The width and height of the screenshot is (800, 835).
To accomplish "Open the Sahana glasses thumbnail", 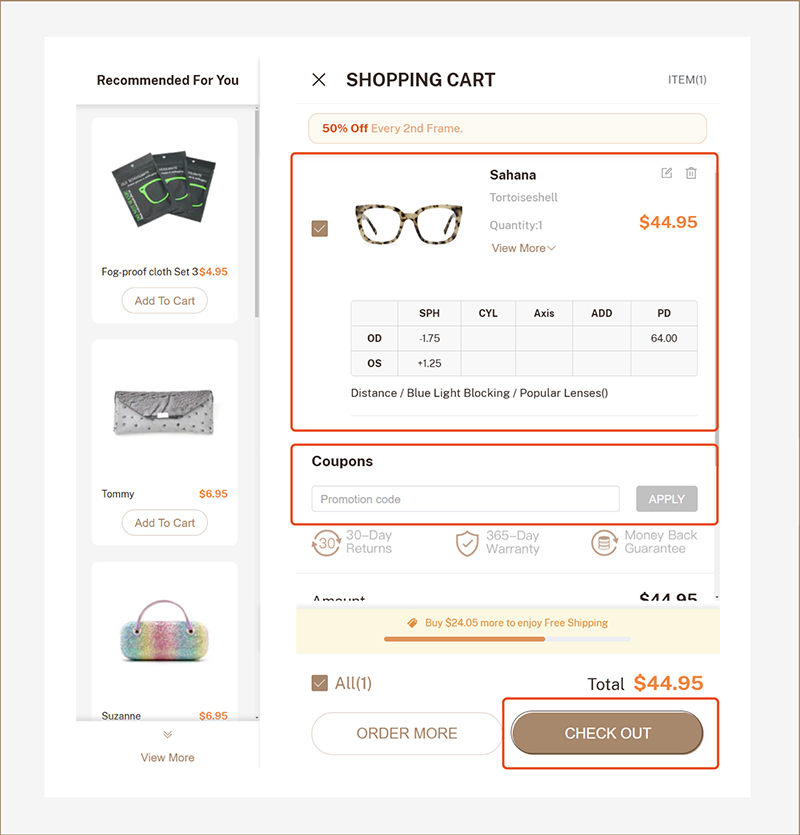I will [409, 224].
